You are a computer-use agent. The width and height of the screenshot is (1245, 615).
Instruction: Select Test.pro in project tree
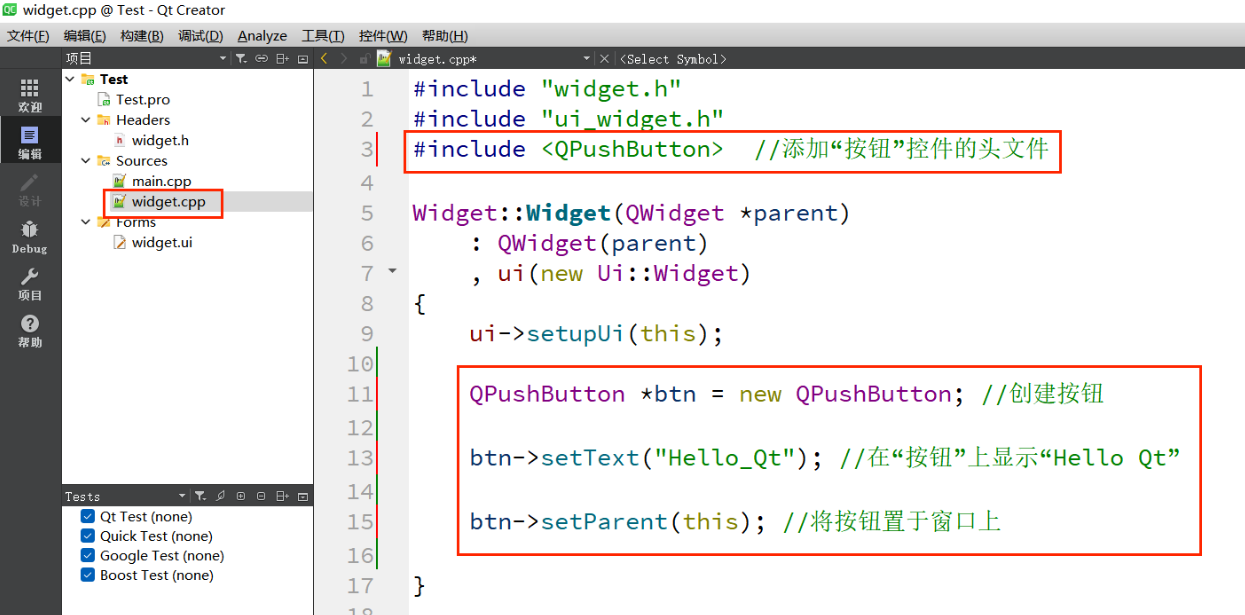[143, 100]
